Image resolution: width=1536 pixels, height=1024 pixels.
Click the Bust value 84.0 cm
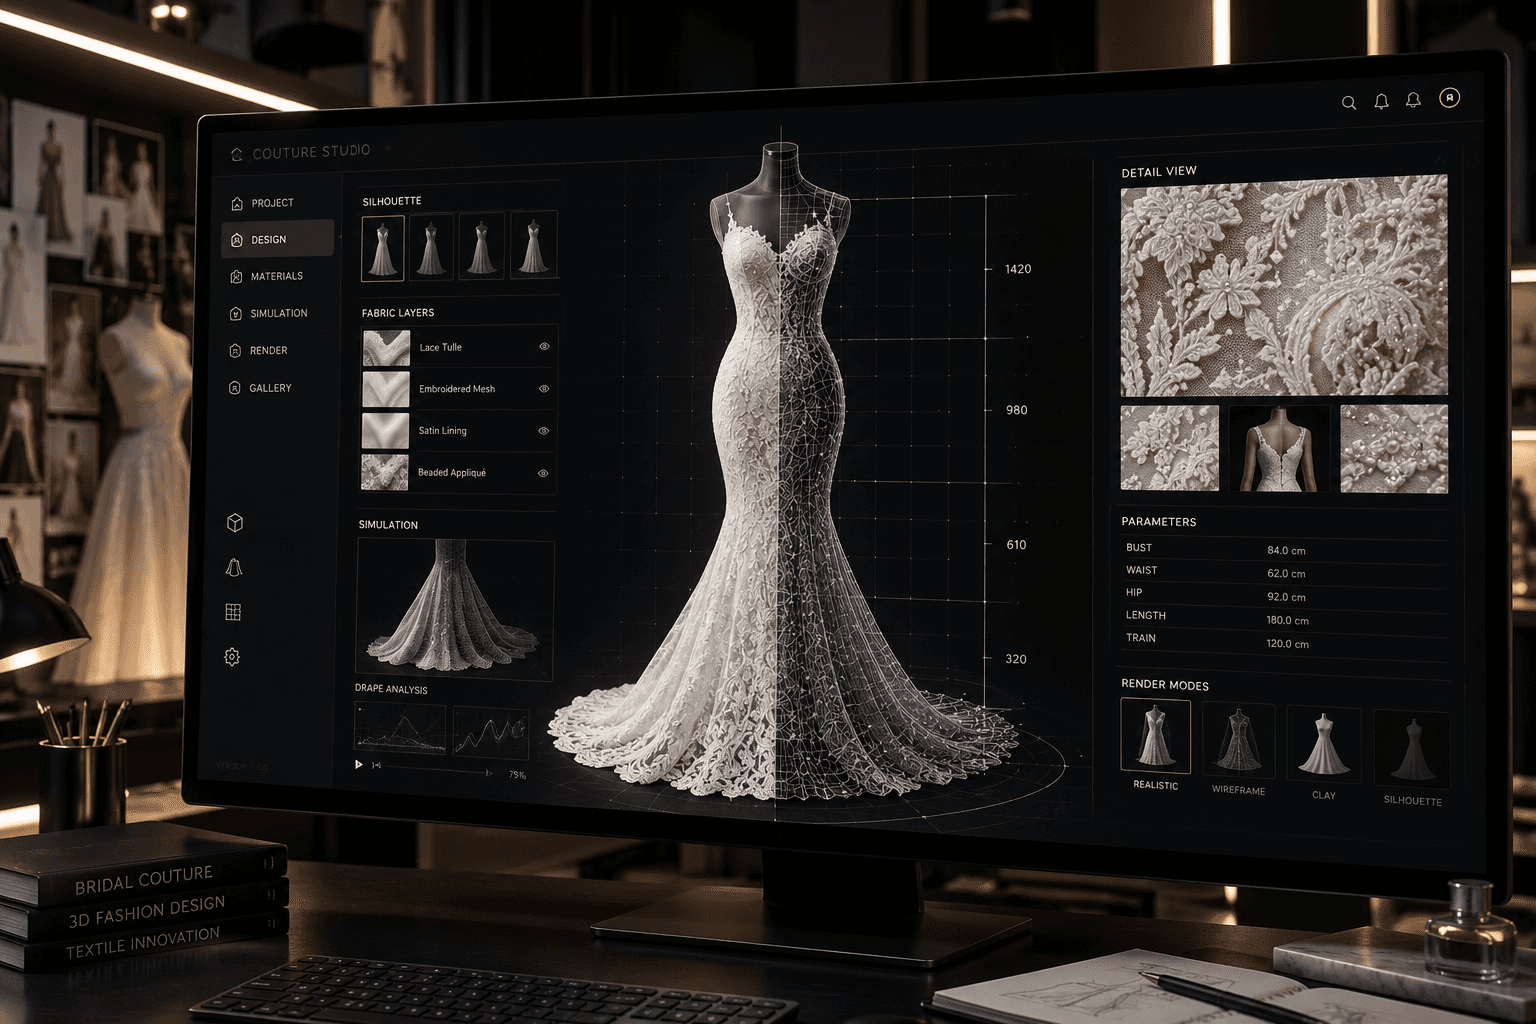coord(1286,550)
